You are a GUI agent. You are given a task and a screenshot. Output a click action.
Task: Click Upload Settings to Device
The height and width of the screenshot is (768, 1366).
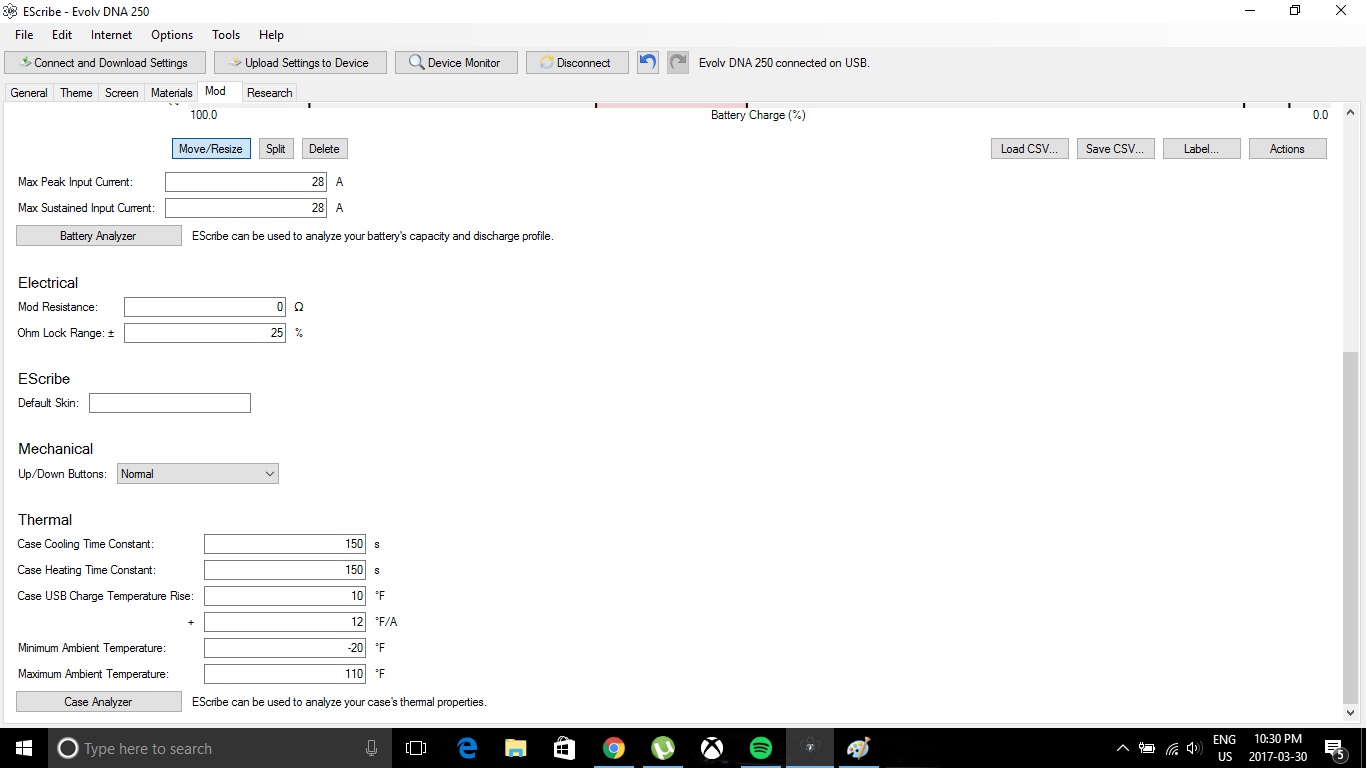(x=297, y=63)
